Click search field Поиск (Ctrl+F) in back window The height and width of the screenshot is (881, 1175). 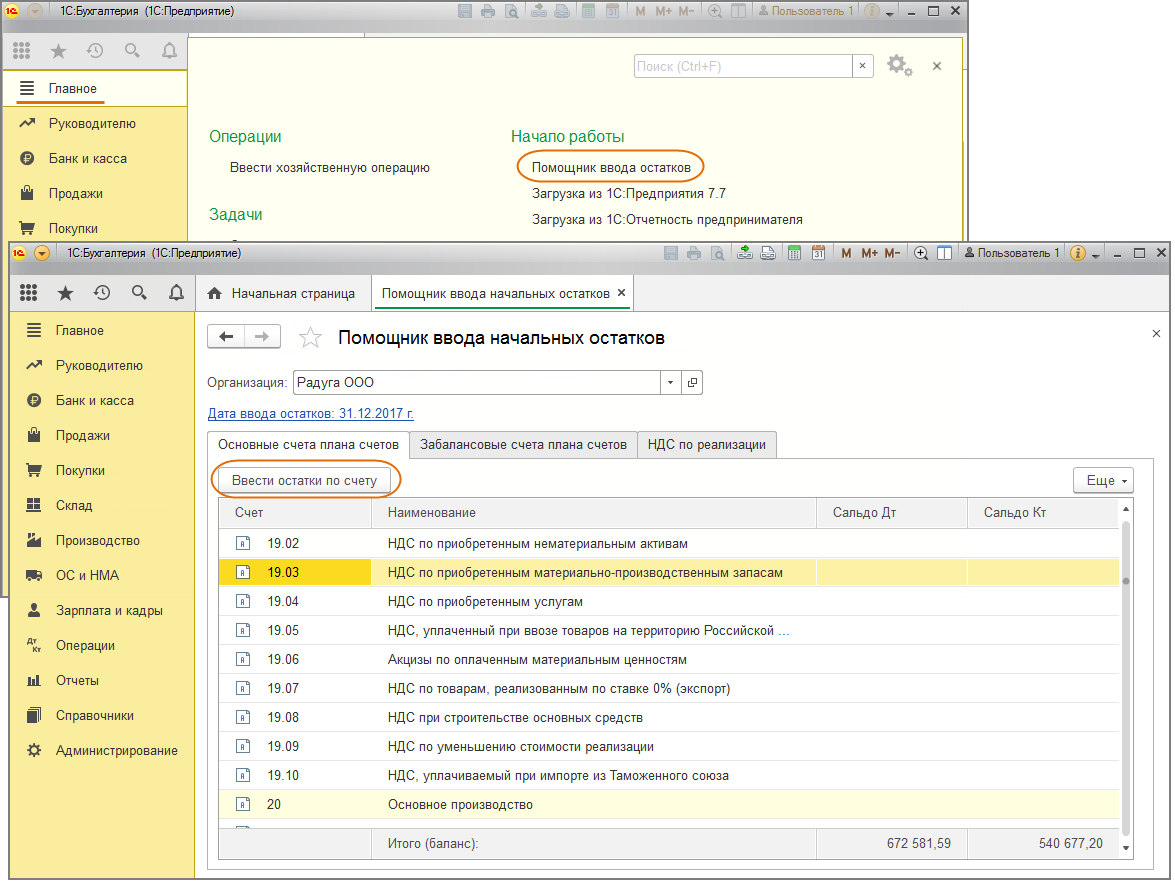743,66
